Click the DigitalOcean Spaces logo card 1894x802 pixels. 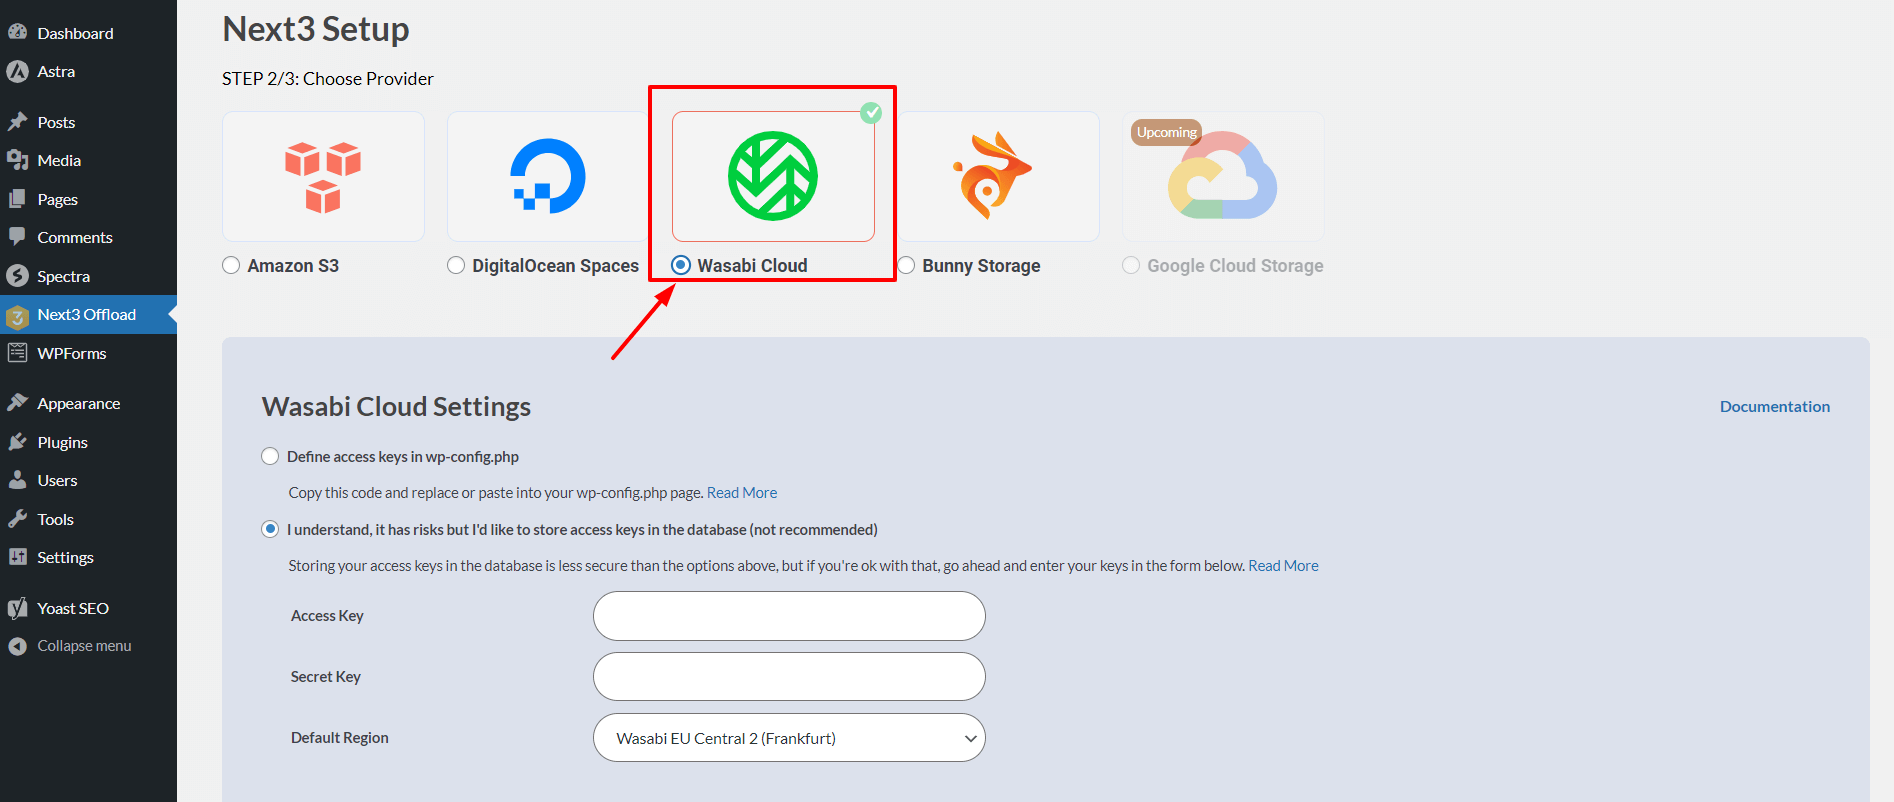click(548, 176)
